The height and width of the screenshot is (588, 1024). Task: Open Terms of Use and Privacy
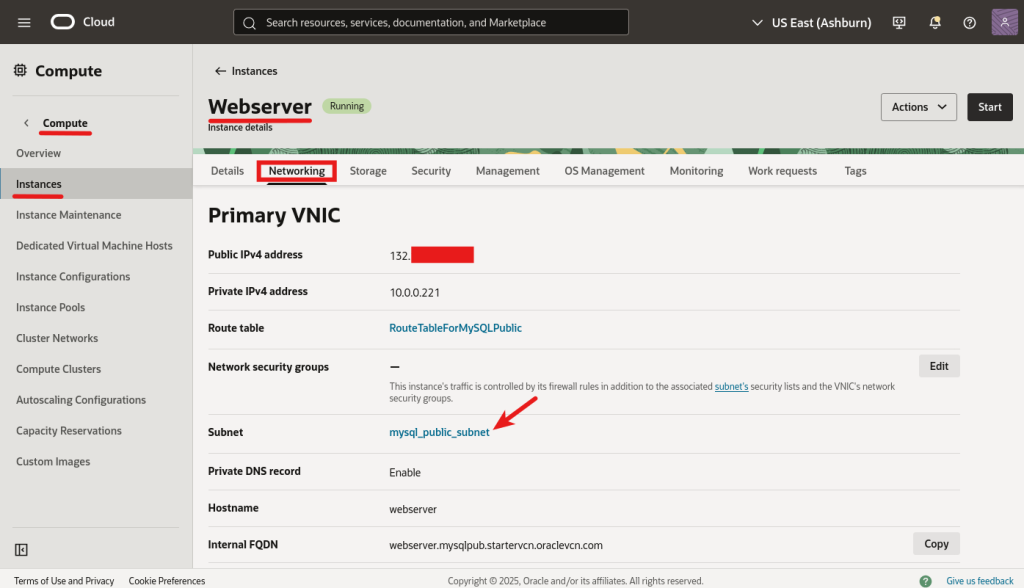pyautogui.click(x=64, y=581)
